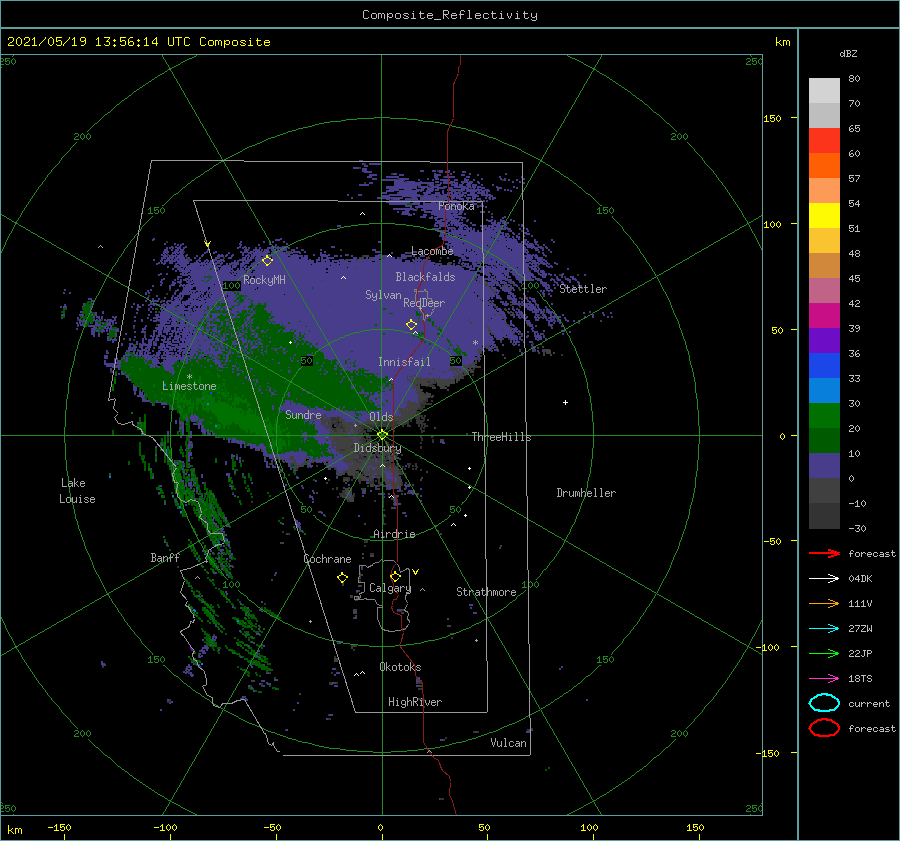The image size is (900, 841).
Task: Click the Ponoka label
Action: (x=456, y=206)
